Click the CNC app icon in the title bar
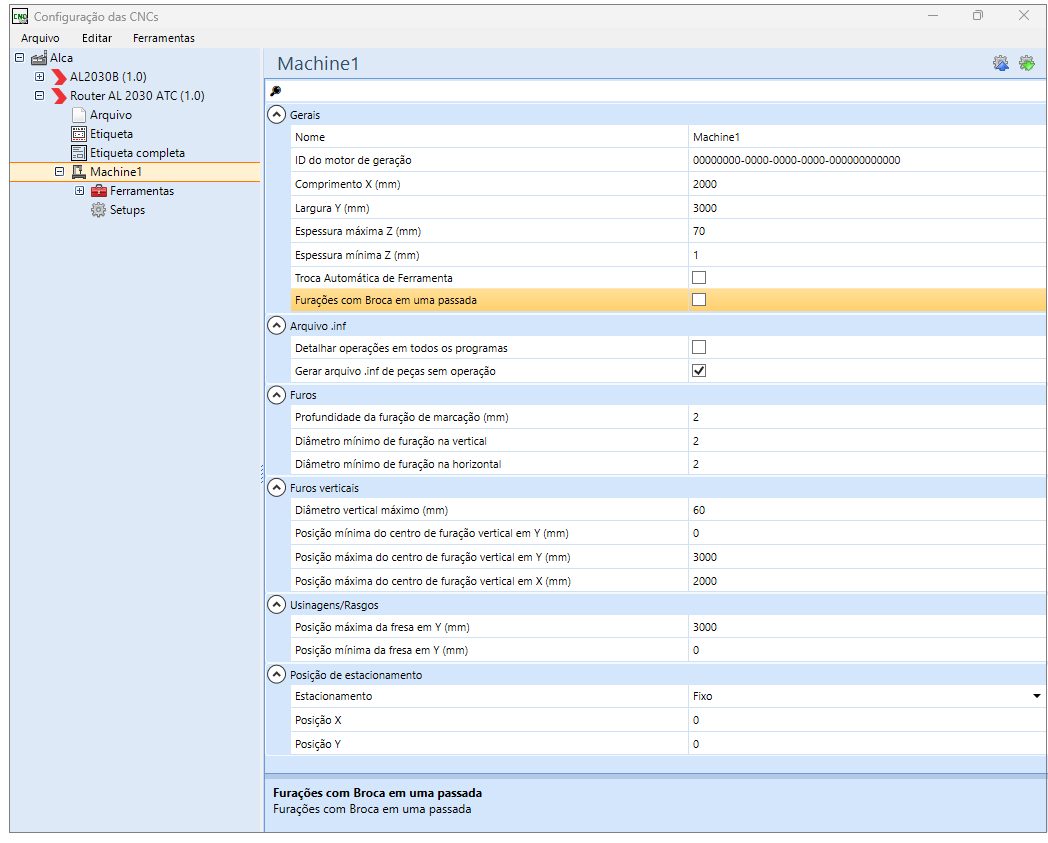The image size is (1048, 843). pos(20,16)
